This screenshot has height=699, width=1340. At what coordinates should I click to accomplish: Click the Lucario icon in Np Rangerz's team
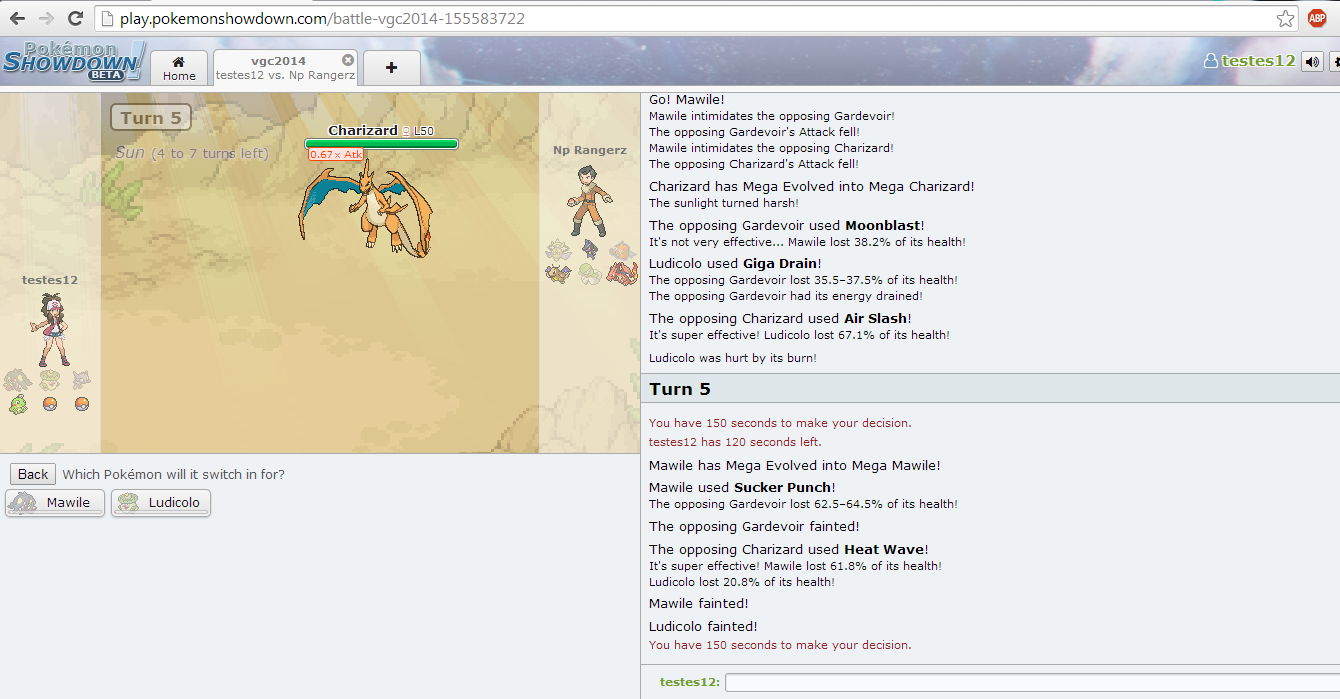589,249
